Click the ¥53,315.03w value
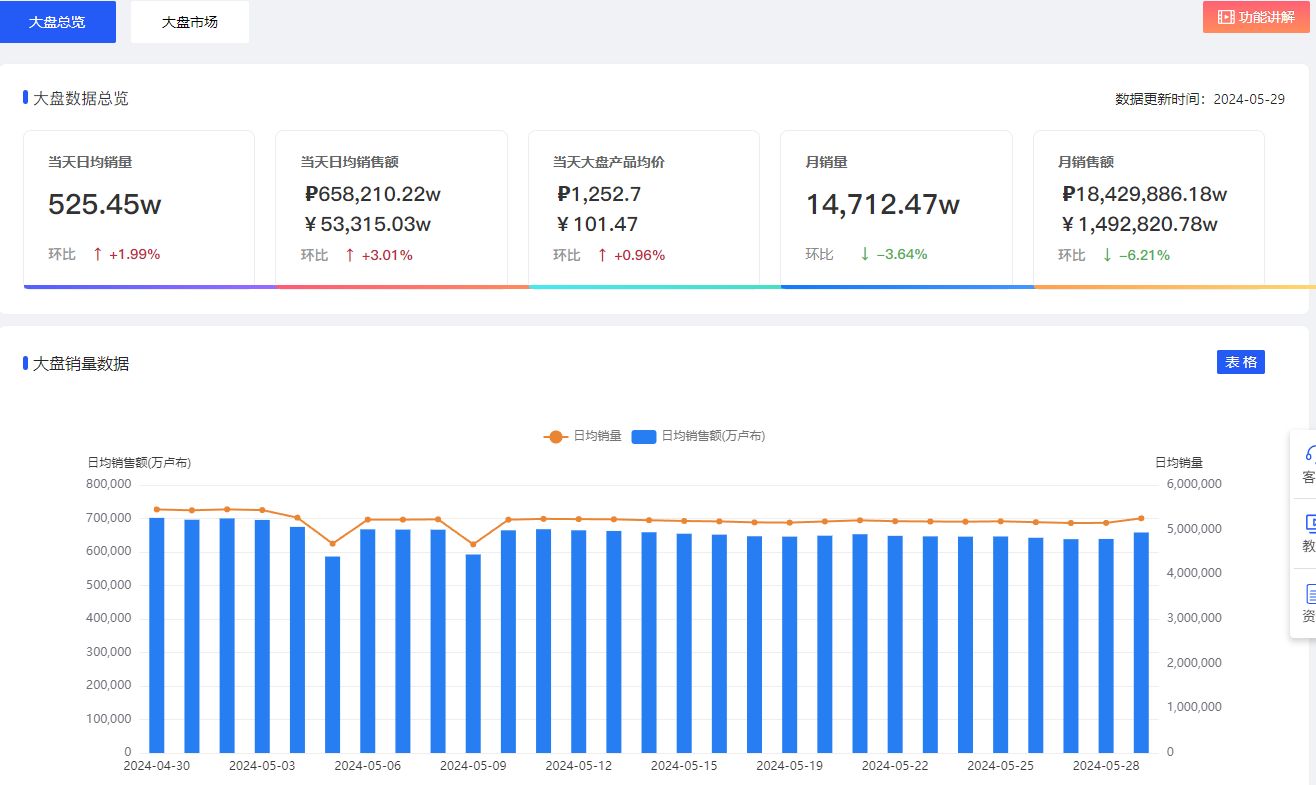This screenshot has width=1316, height=785. click(x=367, y=224)
